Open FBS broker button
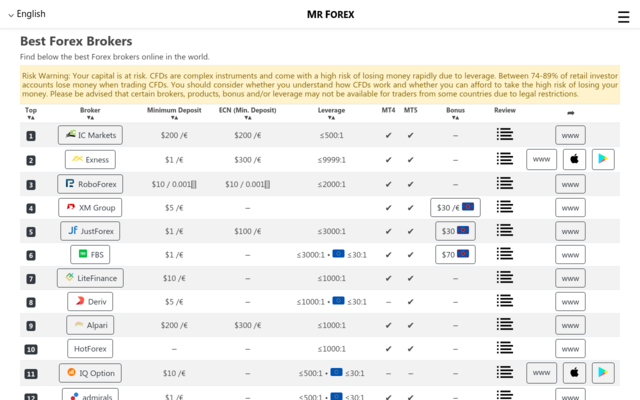This screenshot has width=640, height=400. [90, 255]
